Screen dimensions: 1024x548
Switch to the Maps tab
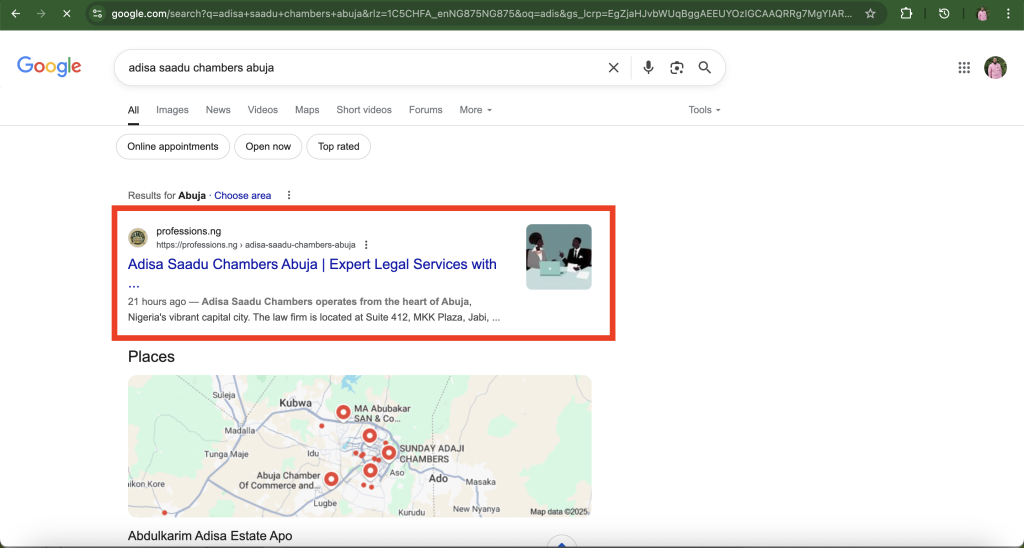[x=307, y=110]
